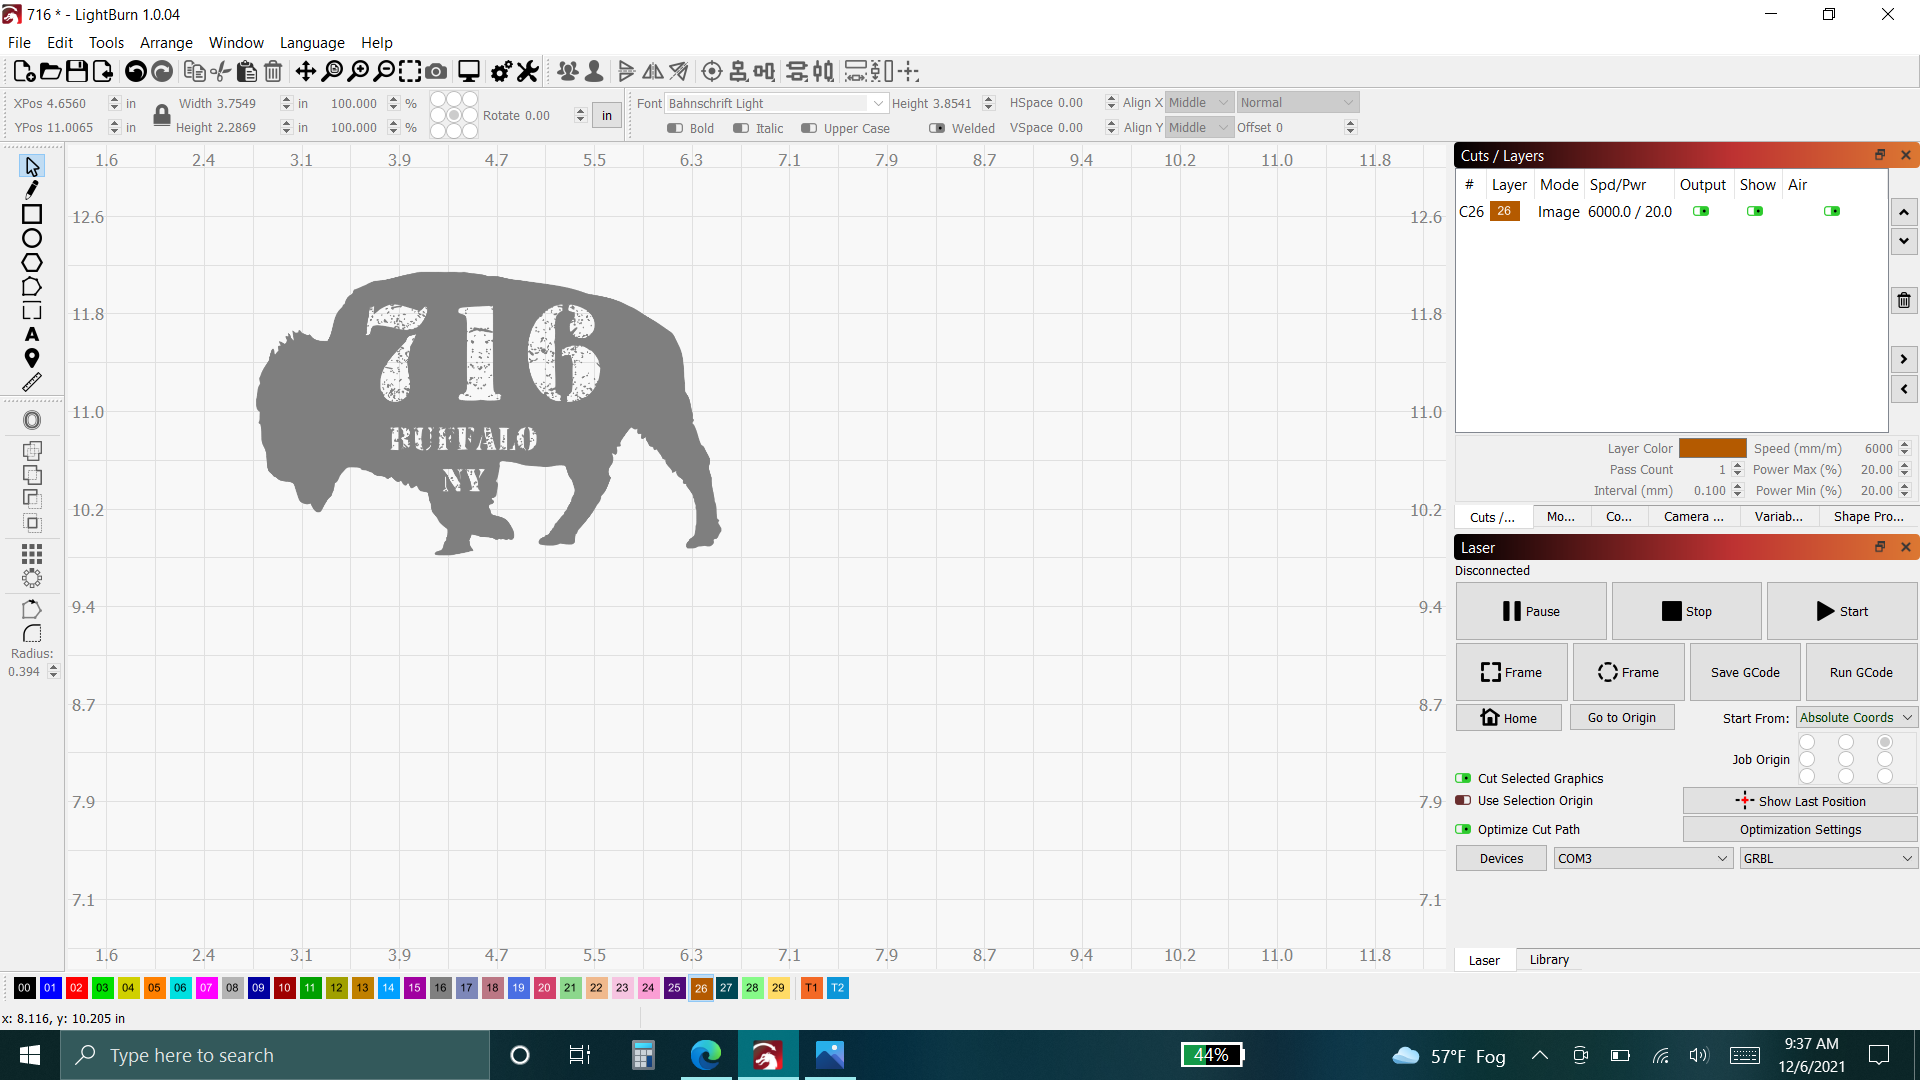Open the COM3 port dropdown
The height and width of the screenshot is (1080, 1920).
tap(1643, 858)
